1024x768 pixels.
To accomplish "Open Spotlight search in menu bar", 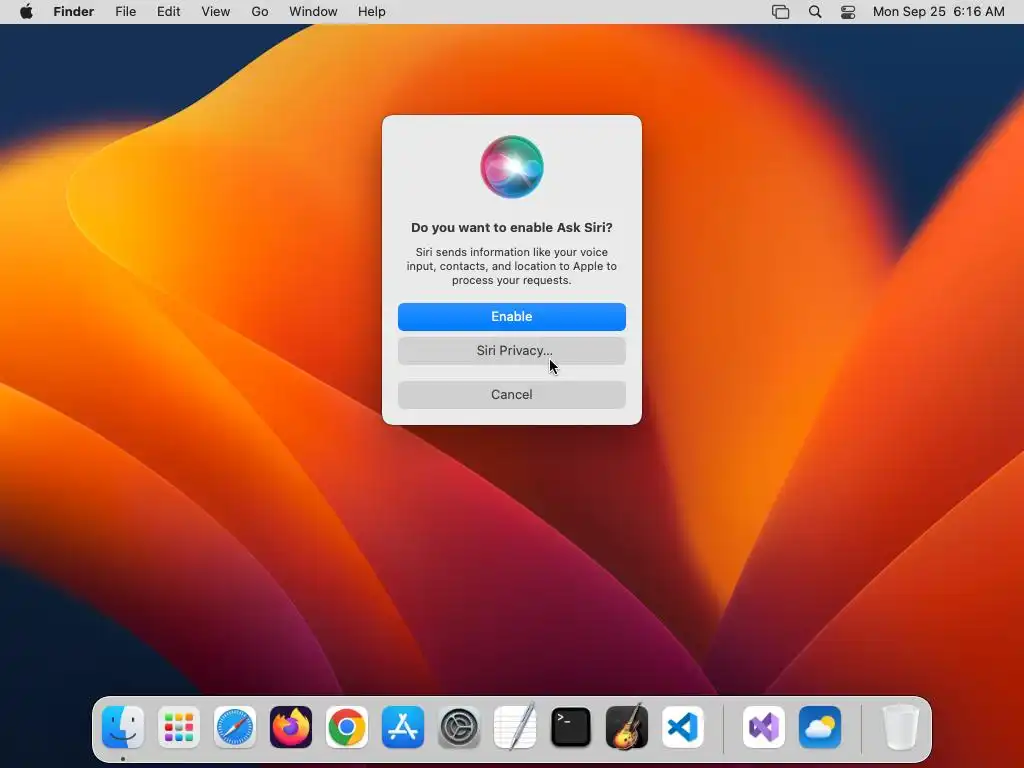I will click(815, 12).
